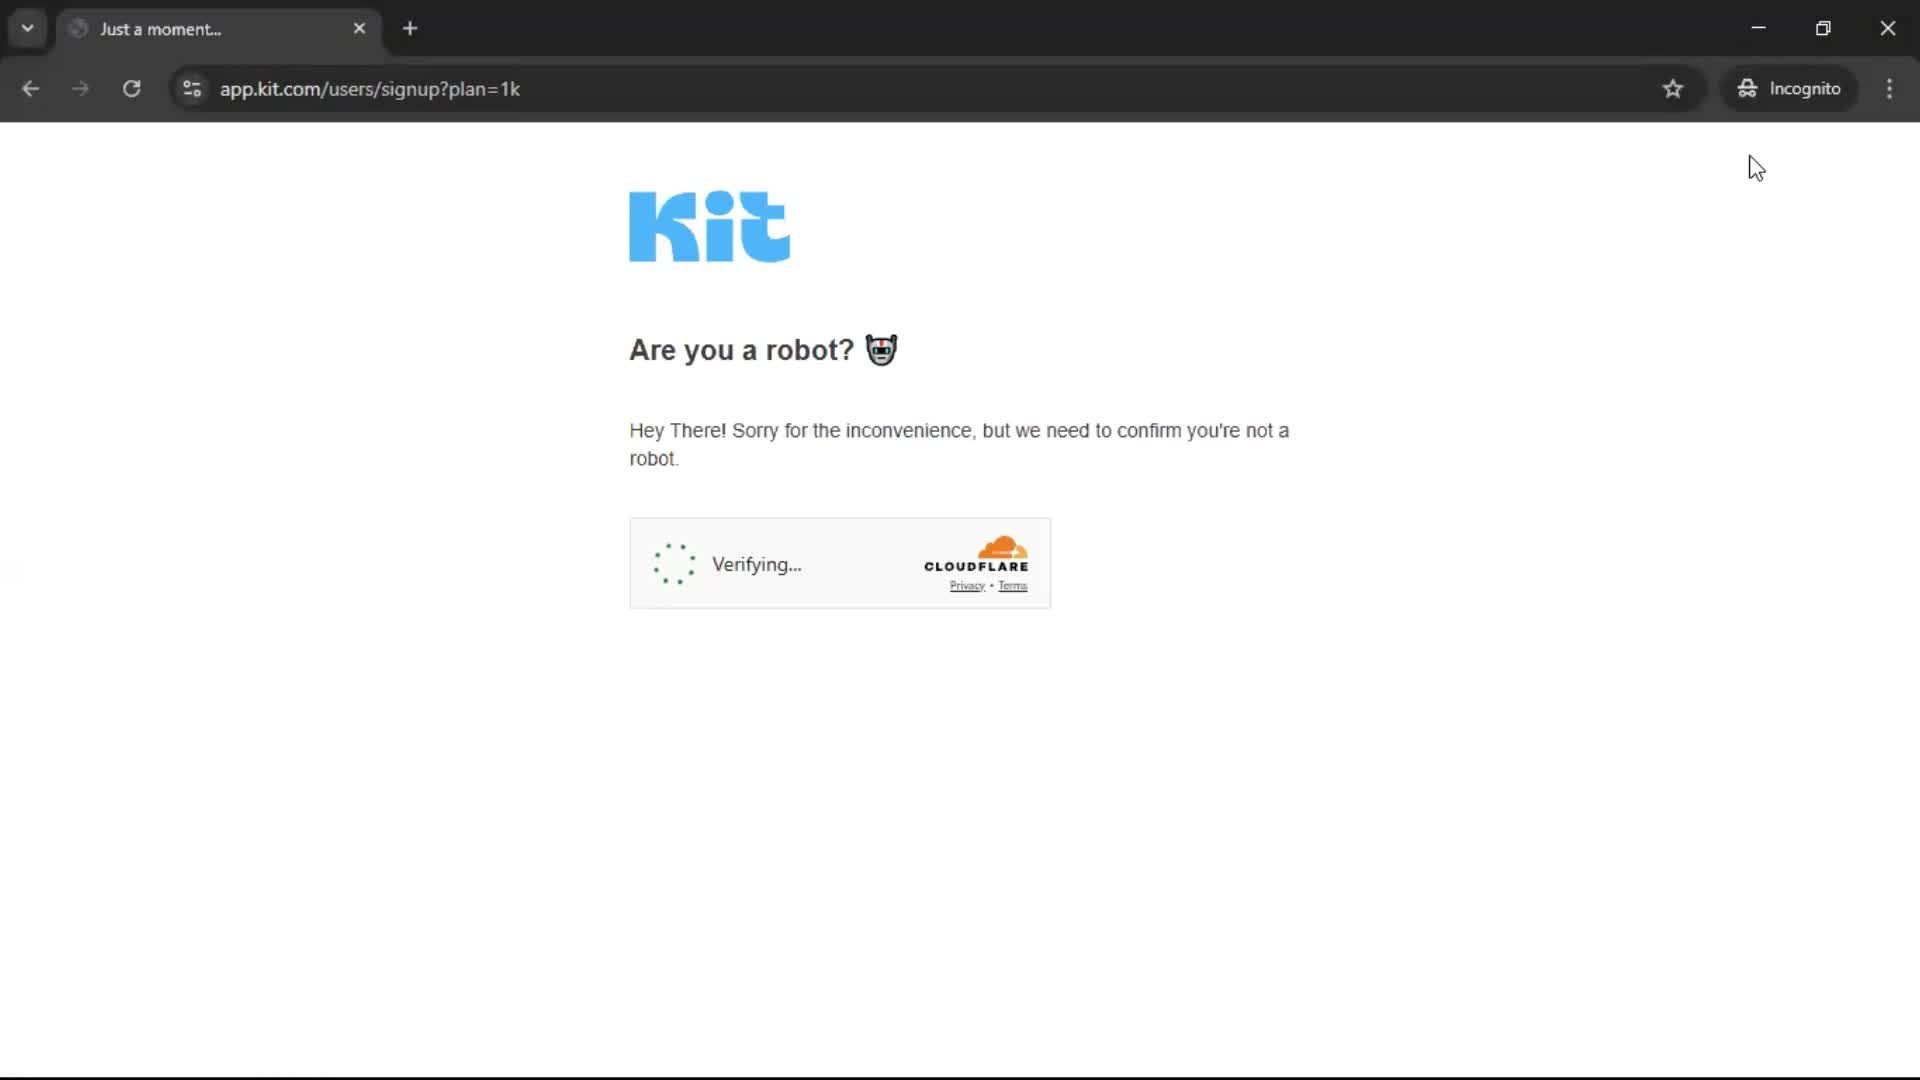Open a new tab with the plus icon
This screenshot has height=1080, width=1920.
410,28
